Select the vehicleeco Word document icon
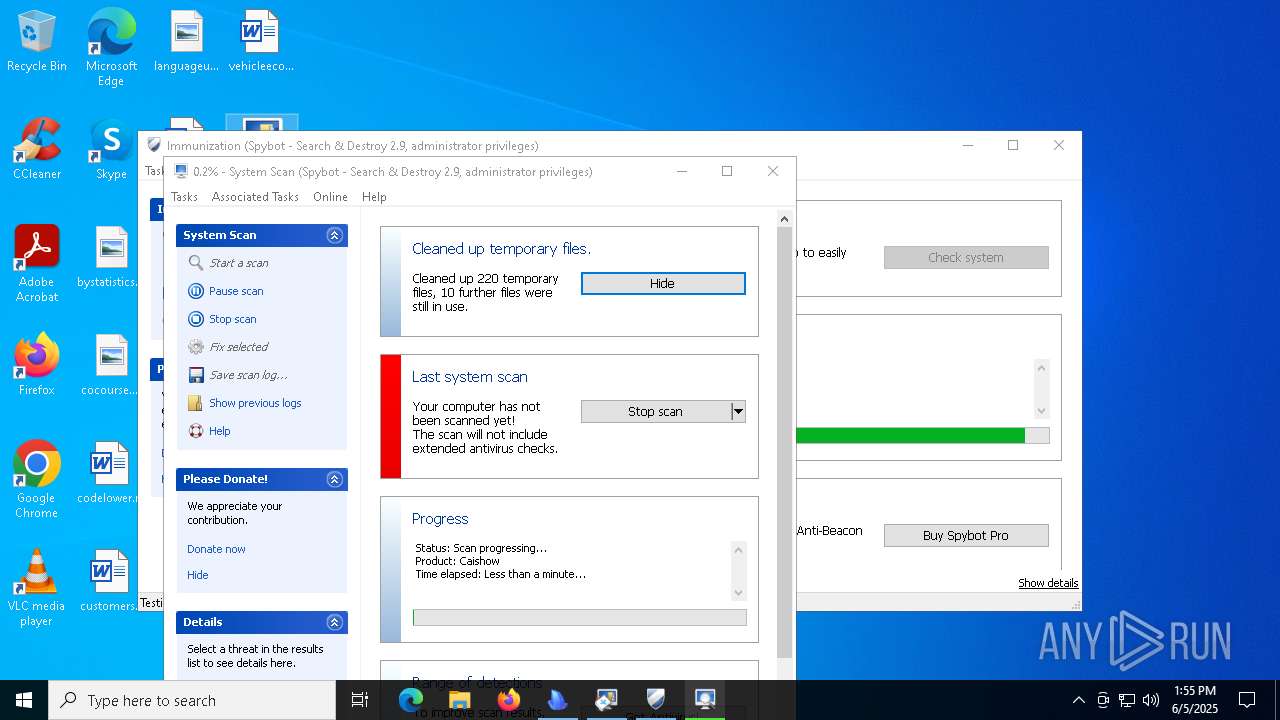 tap(261, 42)
